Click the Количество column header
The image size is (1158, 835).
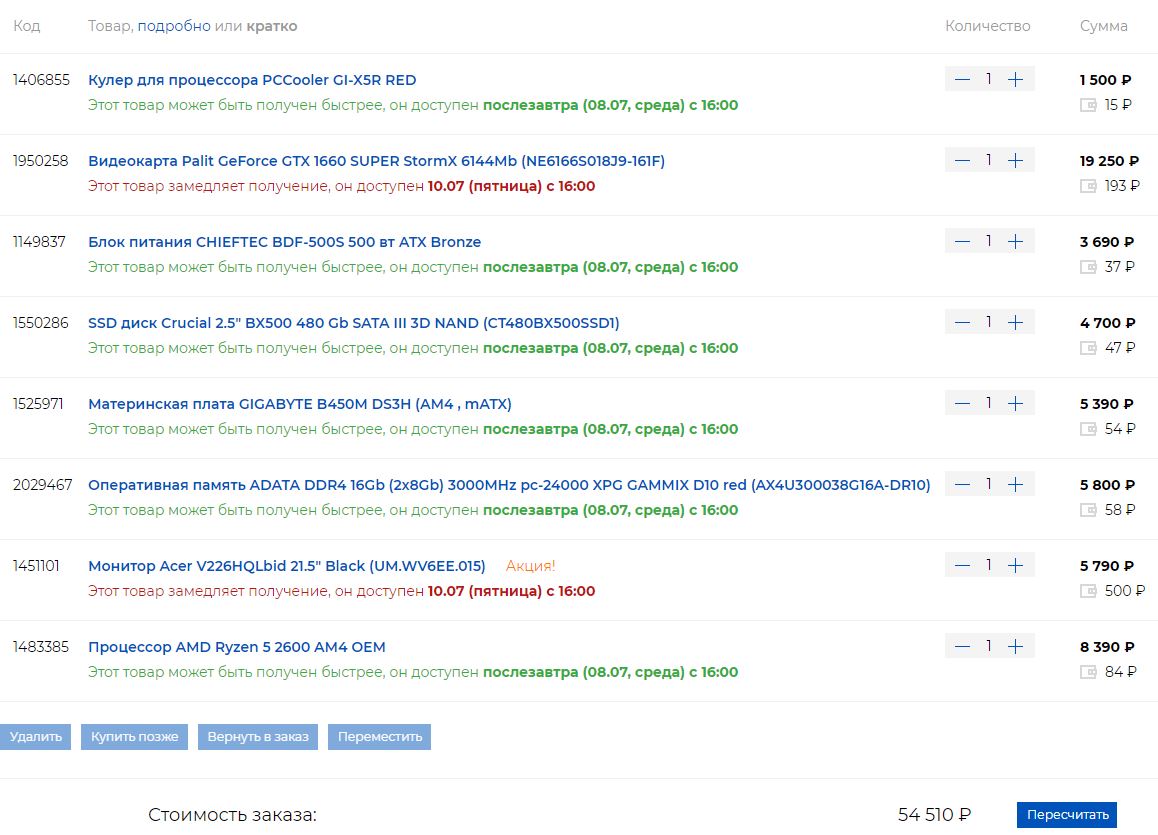[x=987, y=26]
